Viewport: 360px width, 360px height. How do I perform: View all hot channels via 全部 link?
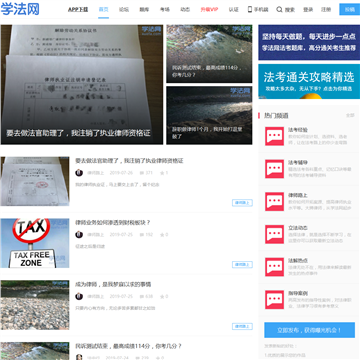coord(350,115)
